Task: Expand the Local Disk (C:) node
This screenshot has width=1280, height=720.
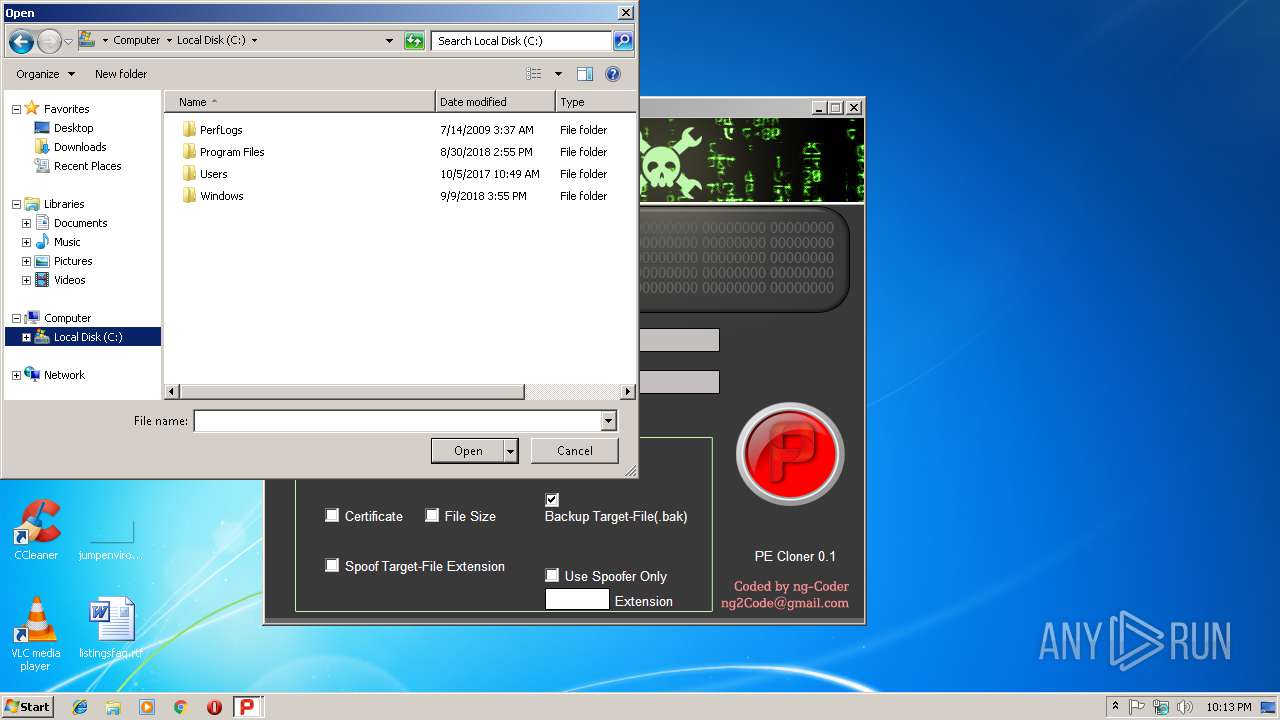Action: tap(26, 337)
